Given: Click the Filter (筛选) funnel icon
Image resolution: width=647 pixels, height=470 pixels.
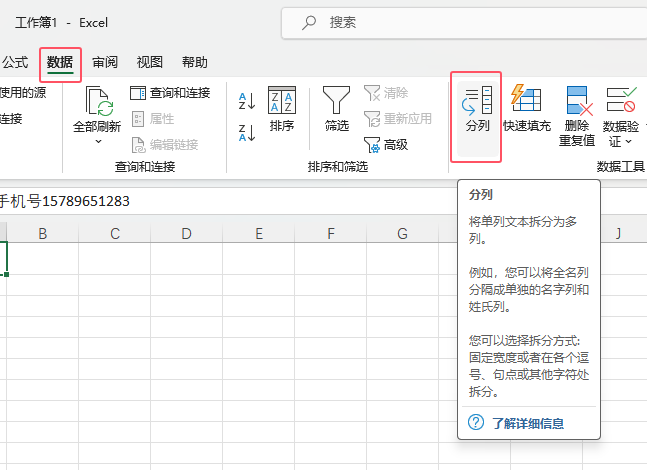Looking at the screenshot, I should click(x=336, y=100).
